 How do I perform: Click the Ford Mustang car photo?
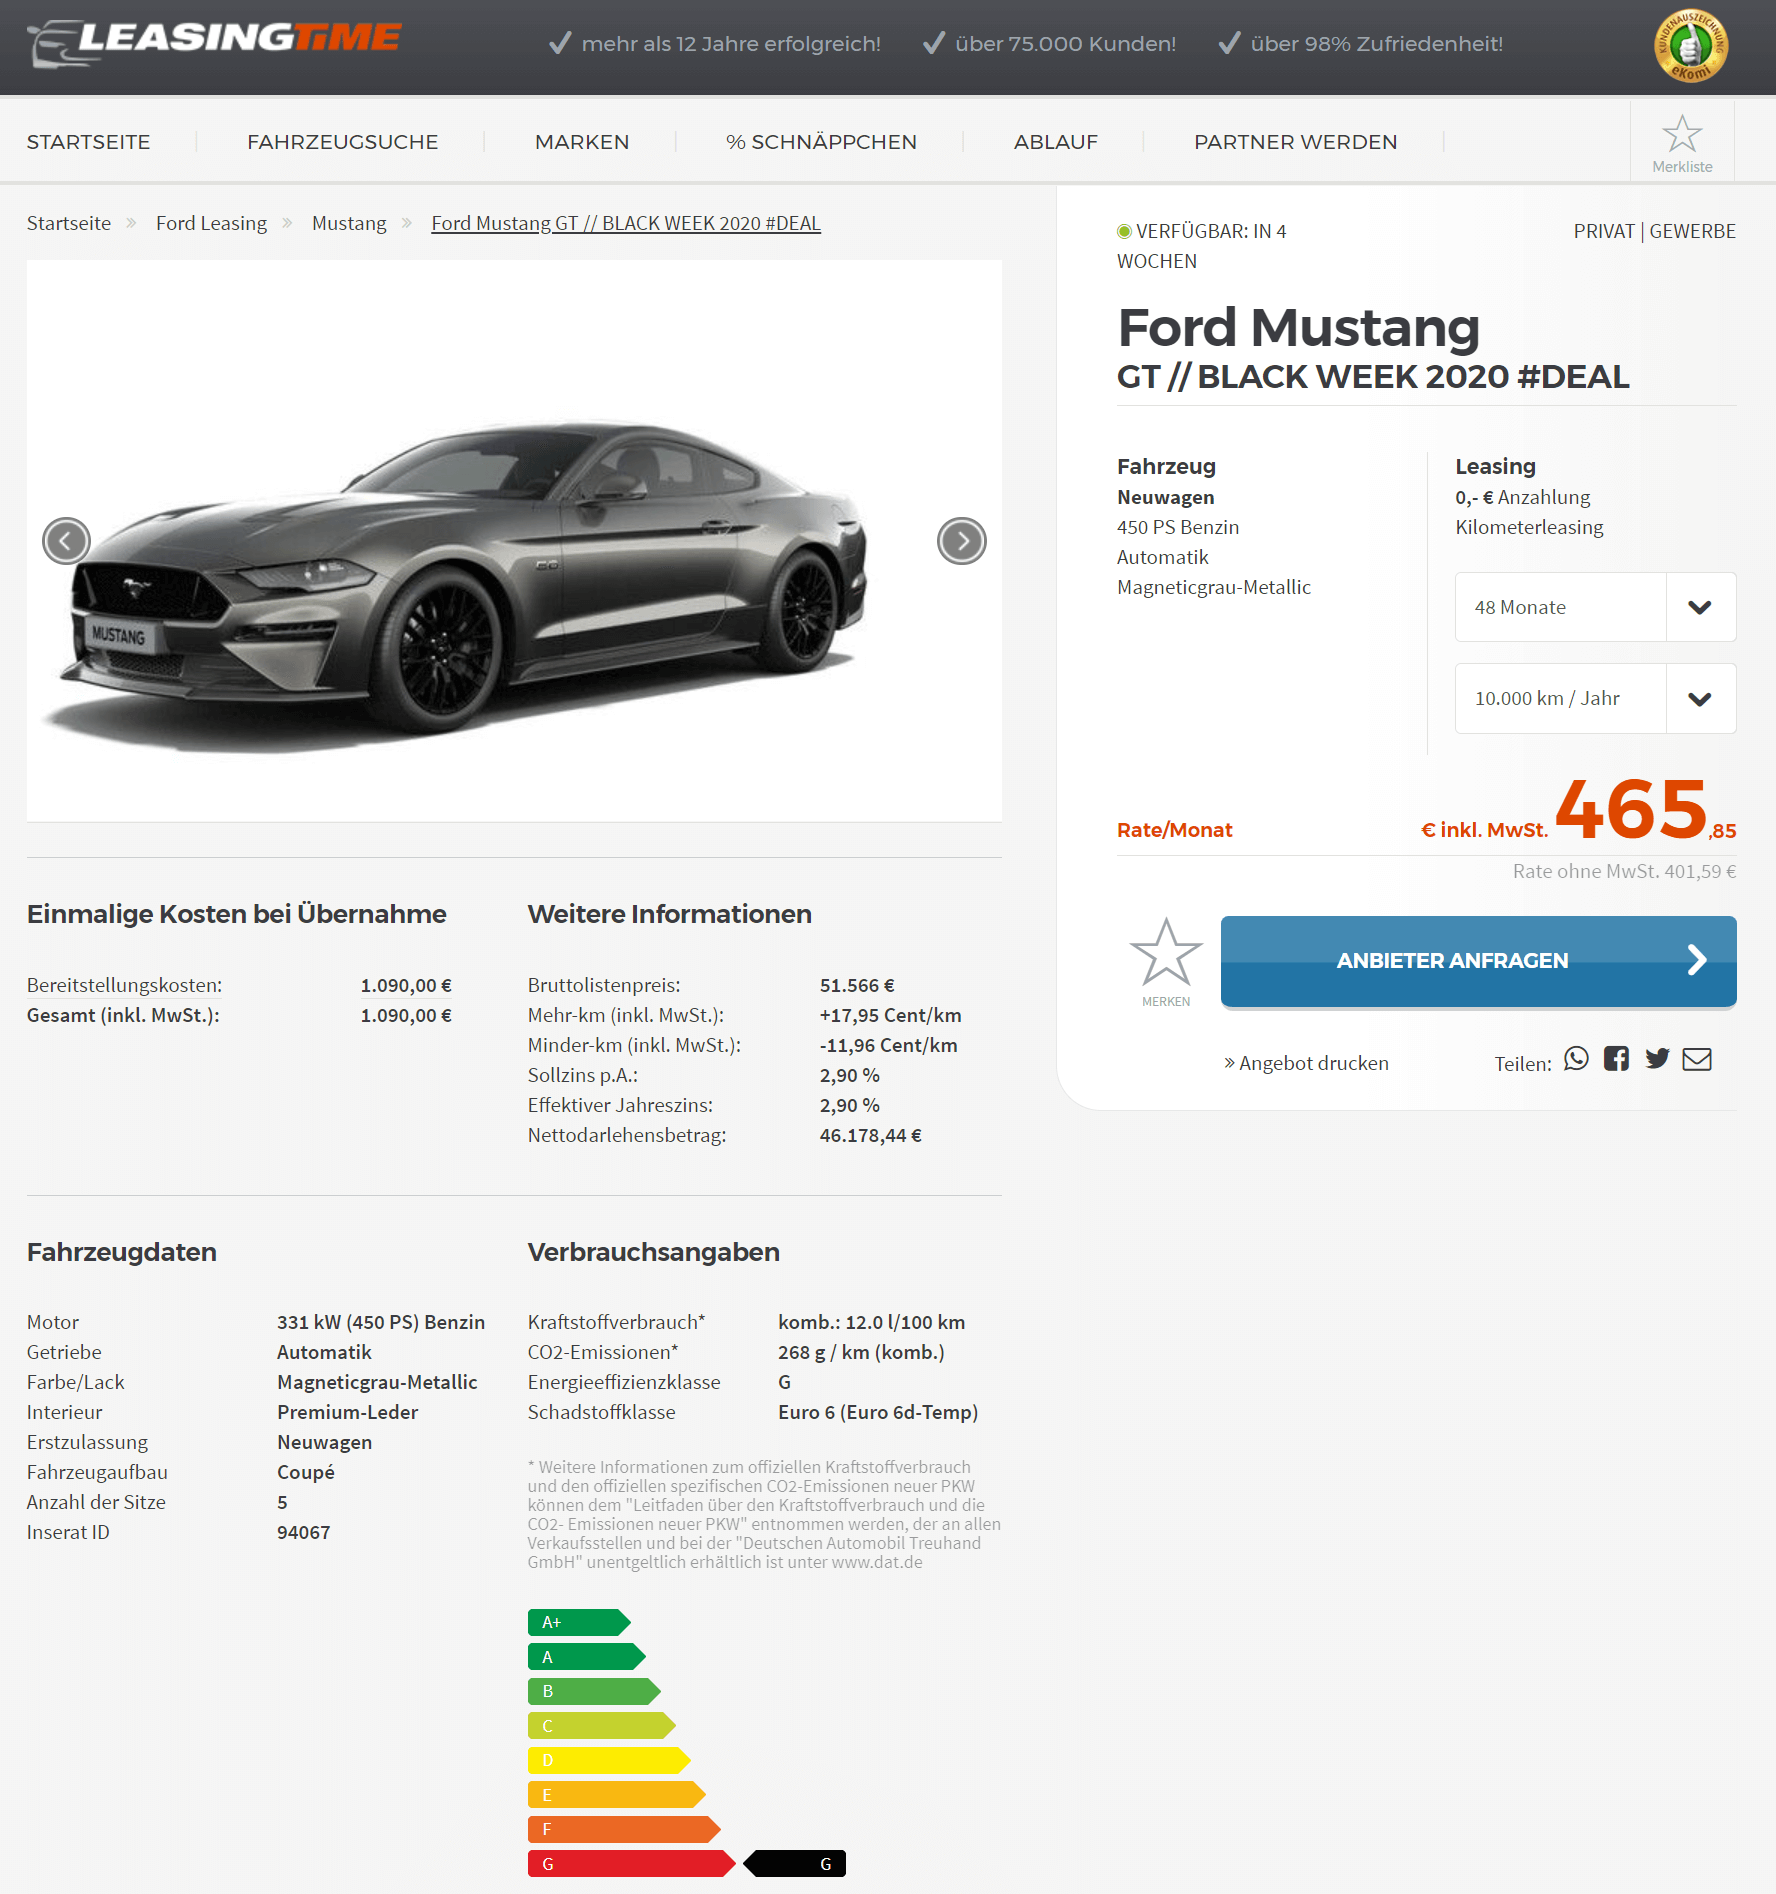(514, 541)
